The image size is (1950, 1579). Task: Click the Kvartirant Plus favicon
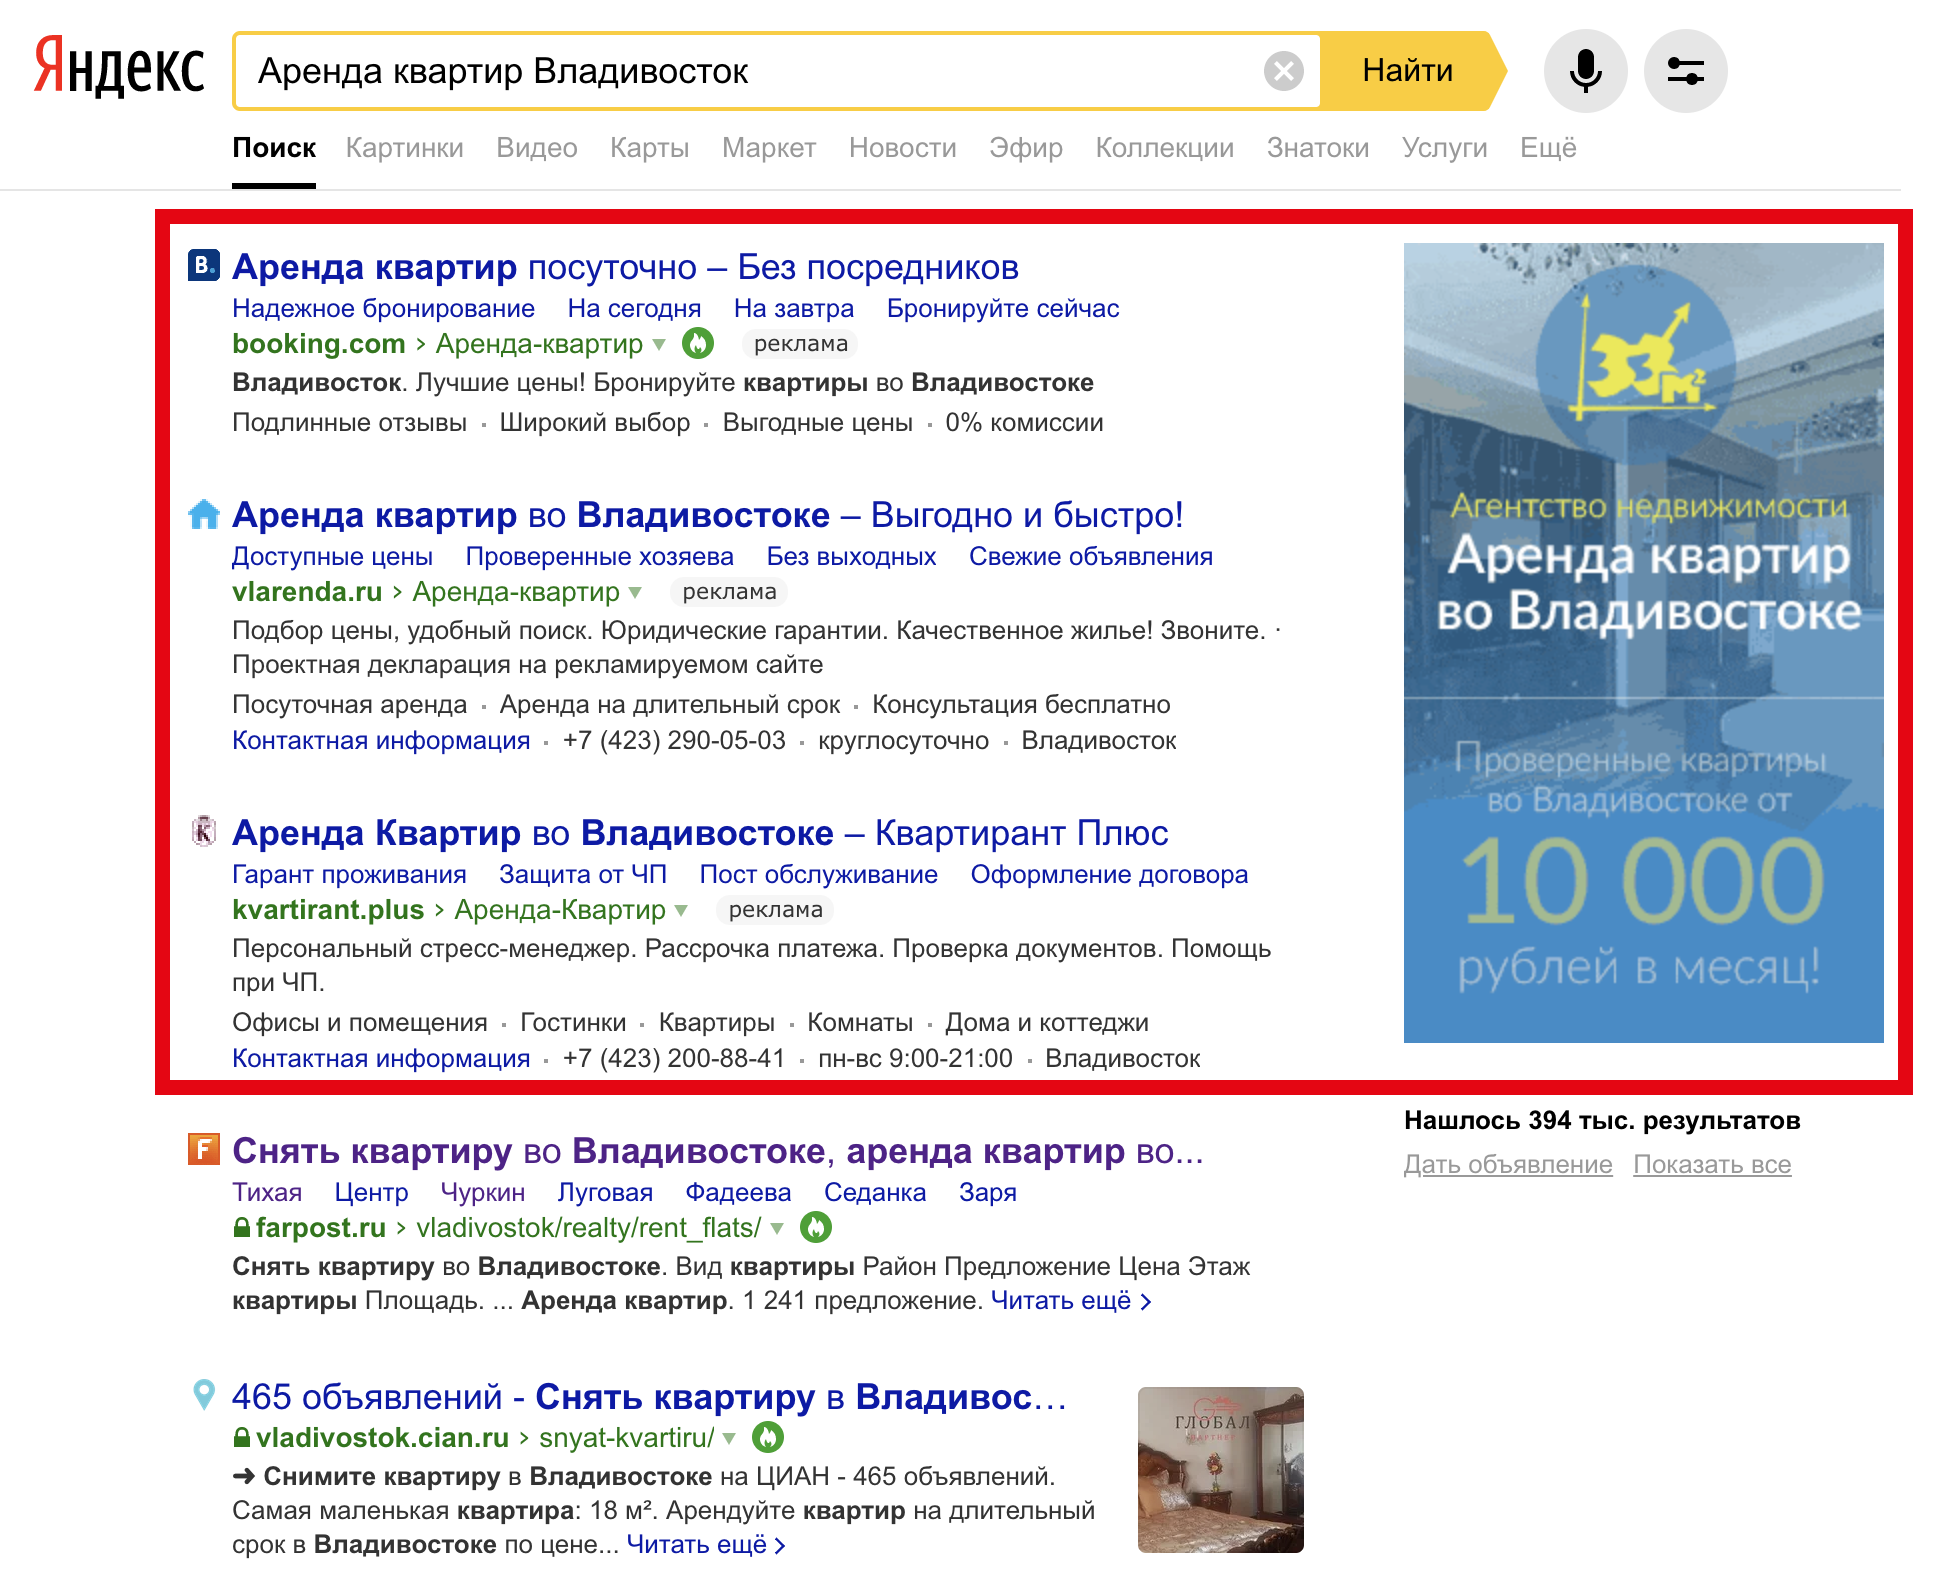click(204, 831)
